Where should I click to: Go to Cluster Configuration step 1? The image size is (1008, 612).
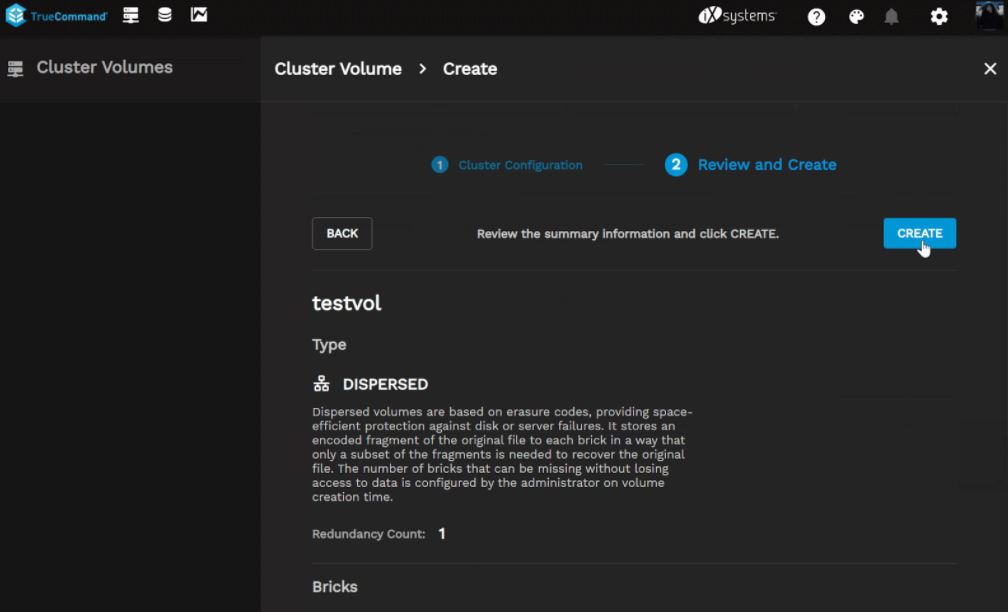[x=508, y=165]
